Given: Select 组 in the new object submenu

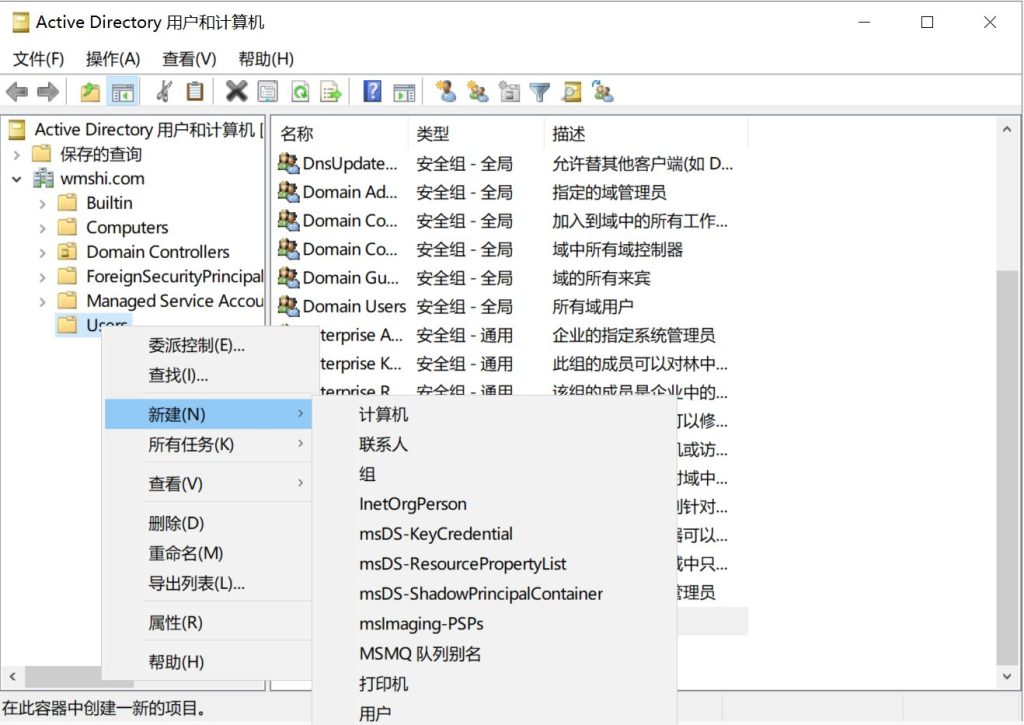Looking at the screenshot, I should pyautogui.click(x=366, y=474).
